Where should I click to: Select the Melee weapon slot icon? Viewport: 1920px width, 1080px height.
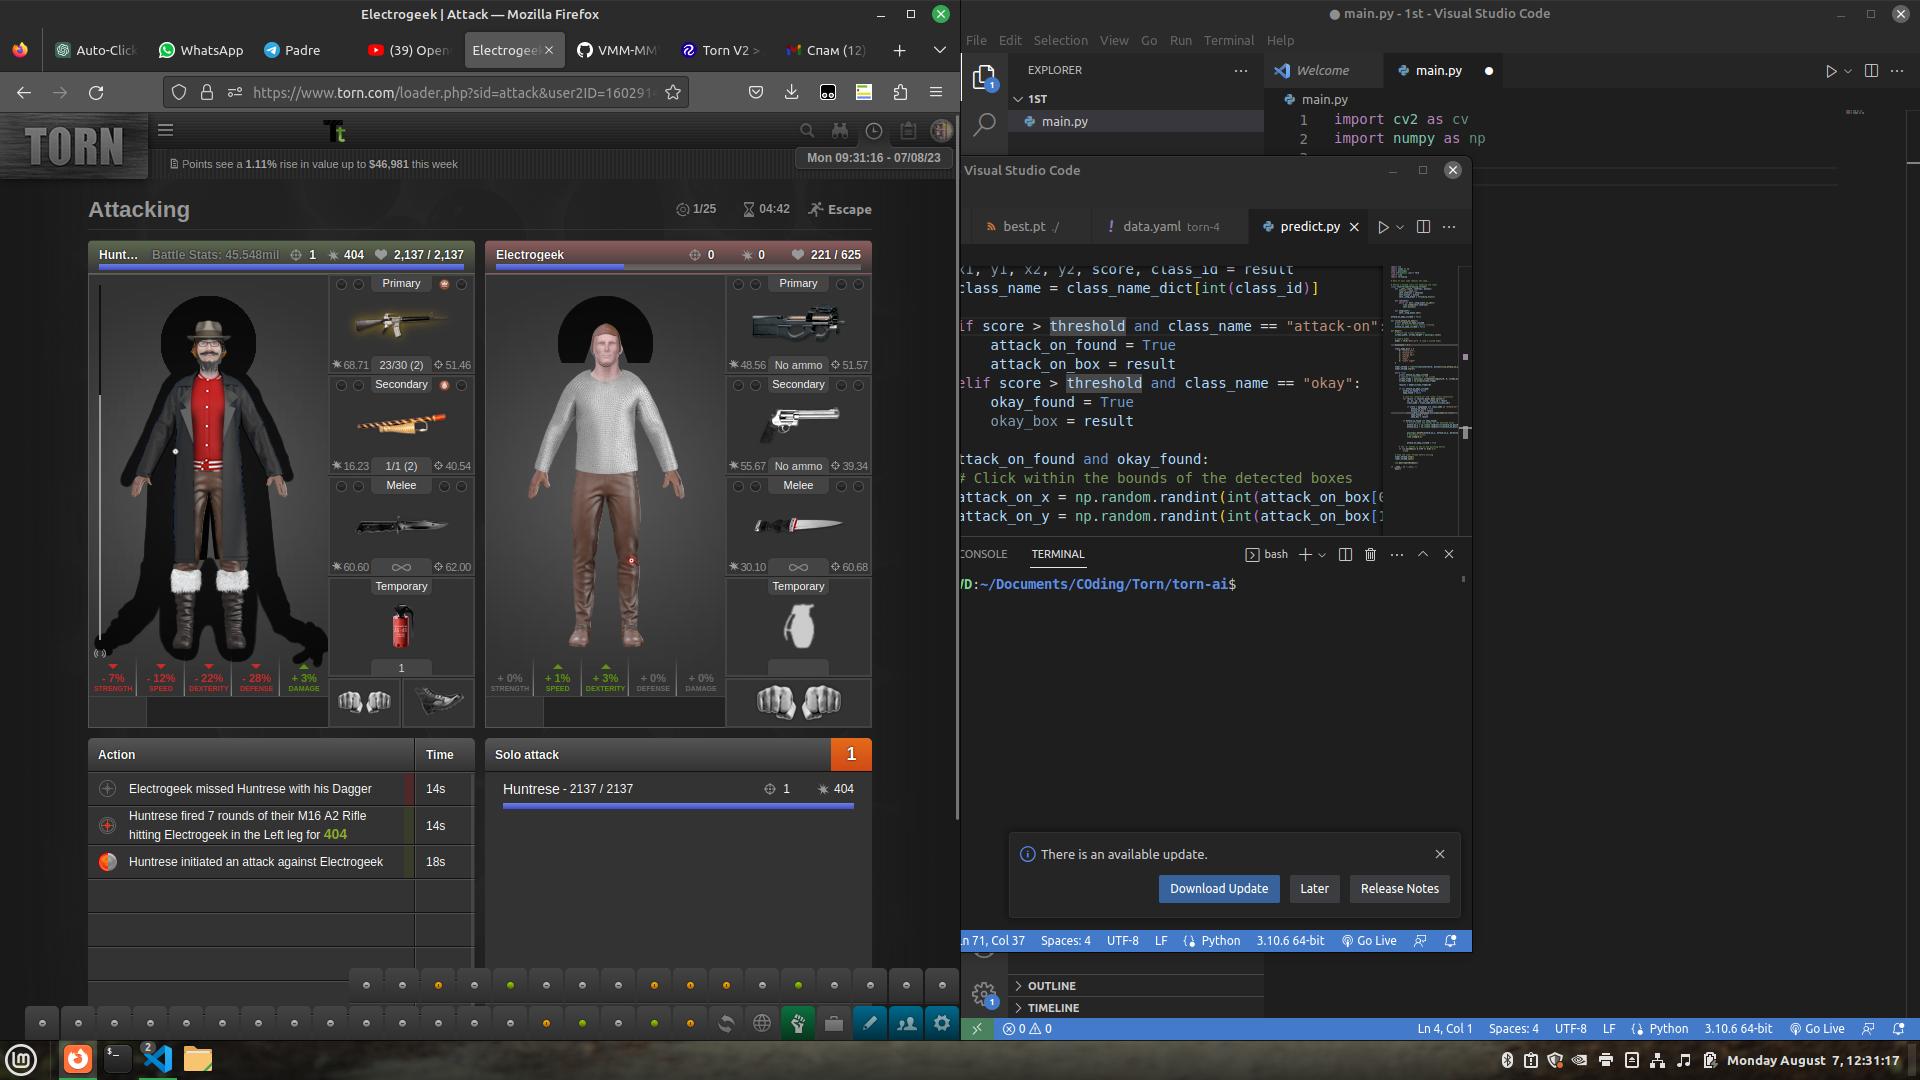(400, 524)
